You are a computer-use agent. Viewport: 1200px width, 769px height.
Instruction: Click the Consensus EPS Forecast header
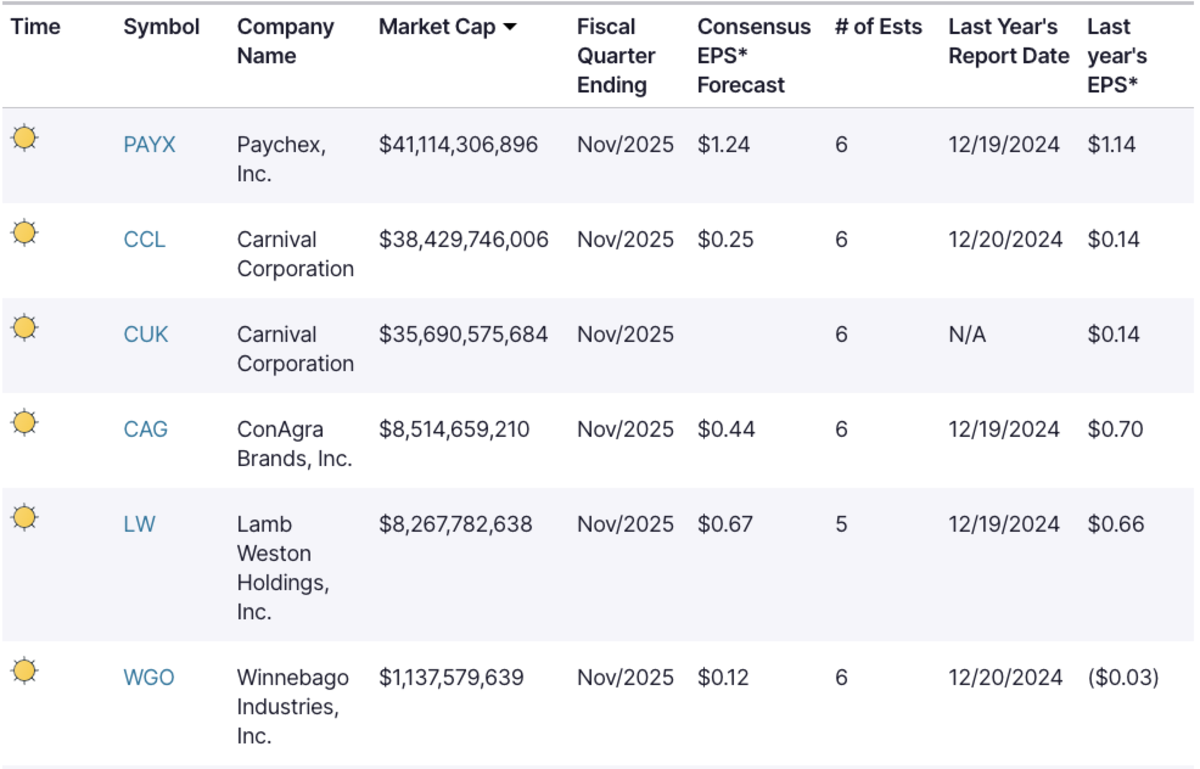754,56
